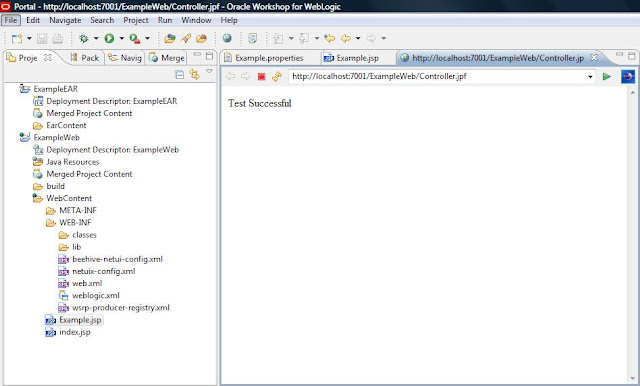The width and height of the screenshot is (640, 386).
Task: Click the globe web browser toolbar icon
Action: (227, 38)
